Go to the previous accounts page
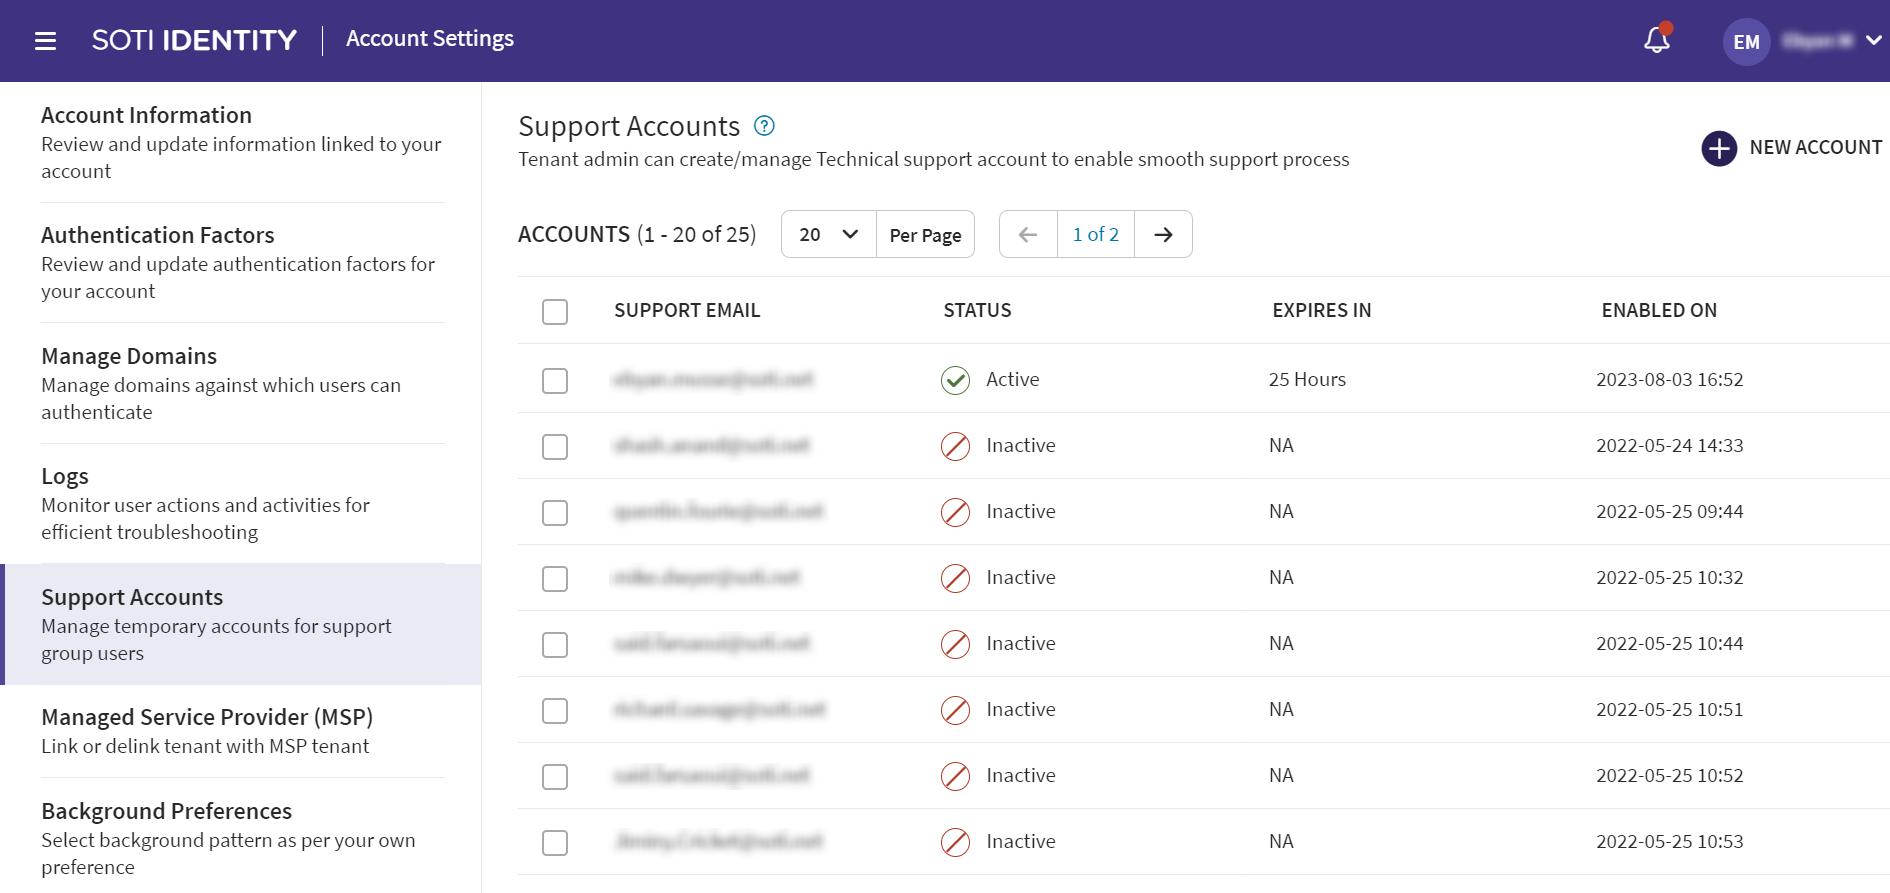Viewport: 1890px width, 893px height. click(x=1028, y=234)
